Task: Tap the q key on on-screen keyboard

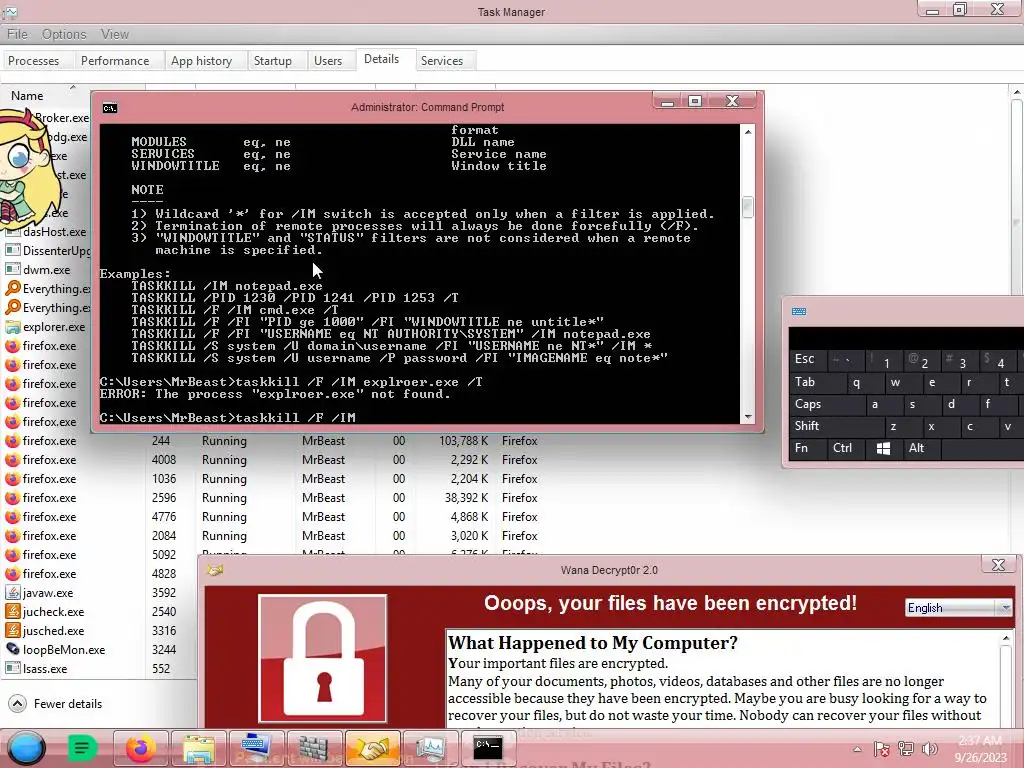Action: [865, 383]
